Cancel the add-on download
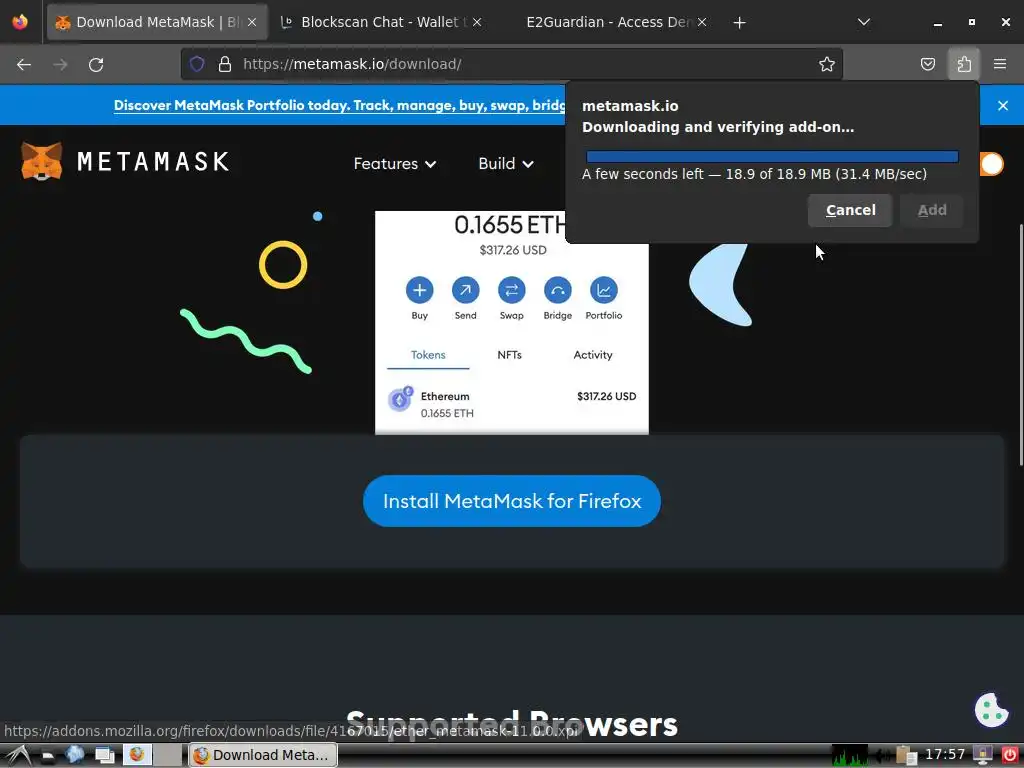Screen dimensions: 1024x768 click(x=850, y=210)
